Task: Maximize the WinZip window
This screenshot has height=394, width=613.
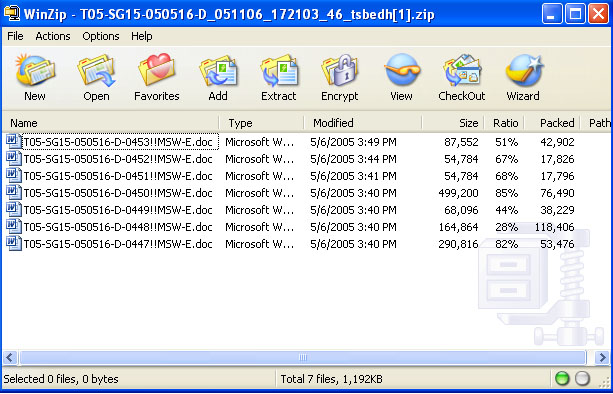Action: click(575, 14)
